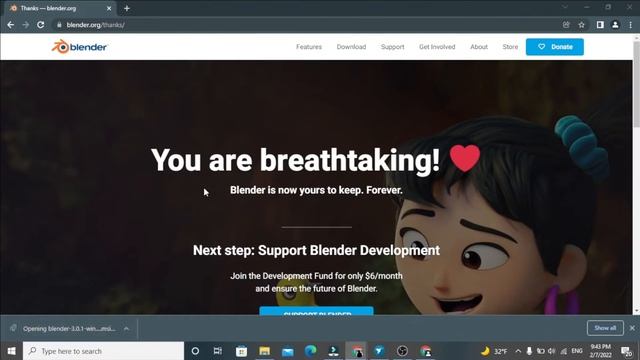
Task: Click the blue Donate button
Action: click(x=555, y=47)
